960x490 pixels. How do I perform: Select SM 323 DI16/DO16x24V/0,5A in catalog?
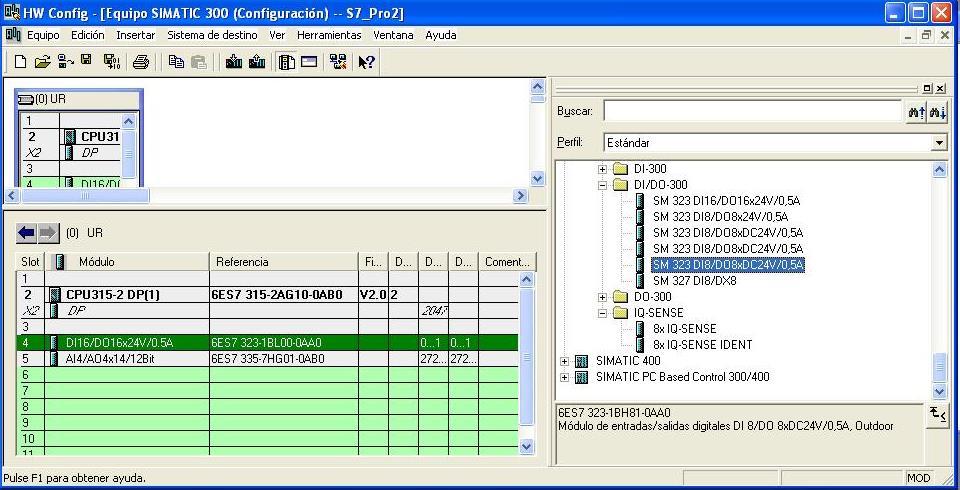pos(726,201)
